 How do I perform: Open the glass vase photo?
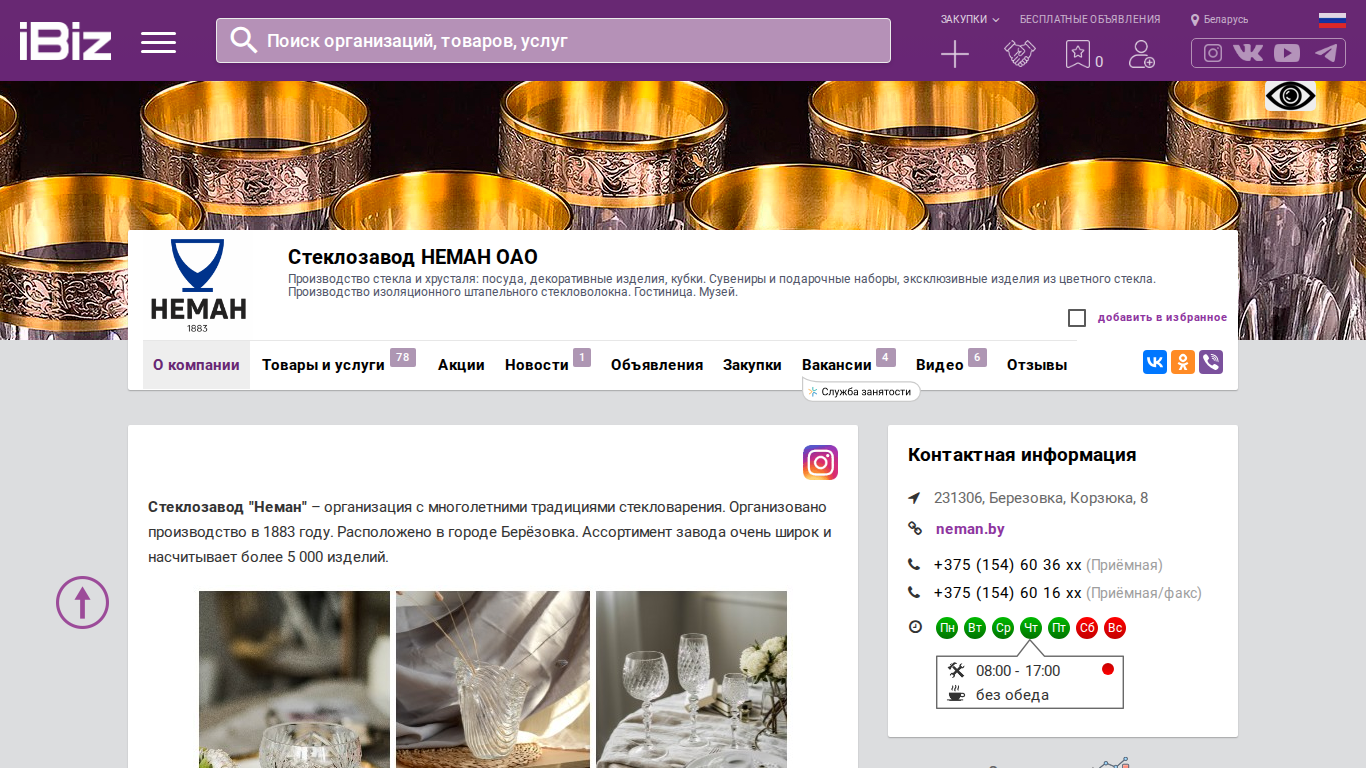click(x=493, y=679)
